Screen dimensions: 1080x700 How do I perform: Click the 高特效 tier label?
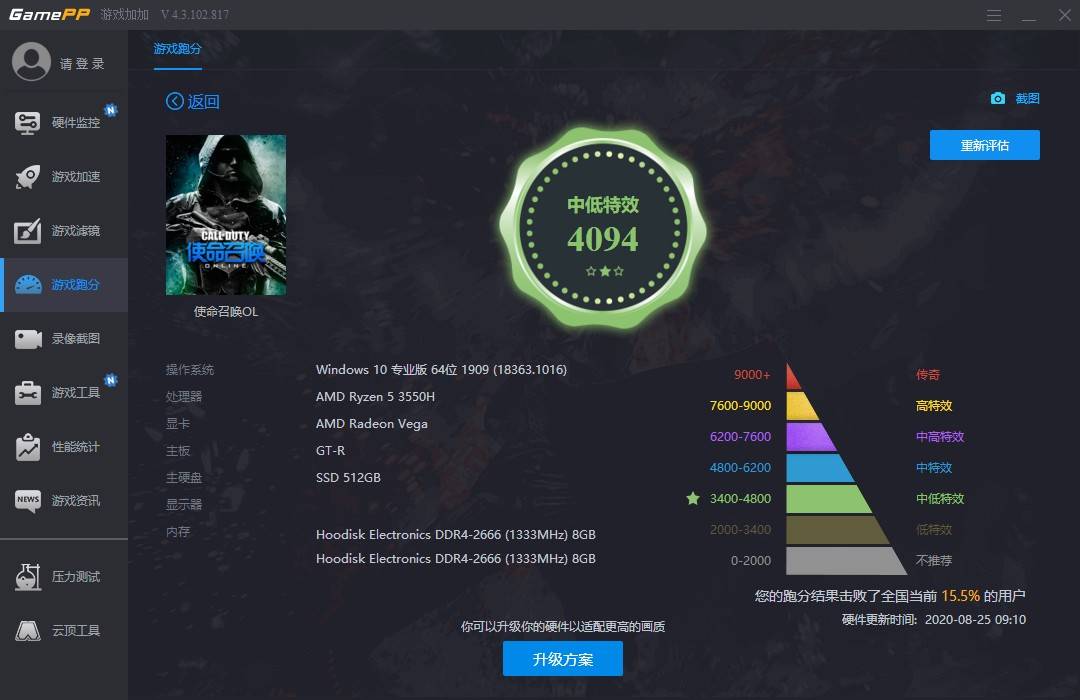tap(934, 406)
